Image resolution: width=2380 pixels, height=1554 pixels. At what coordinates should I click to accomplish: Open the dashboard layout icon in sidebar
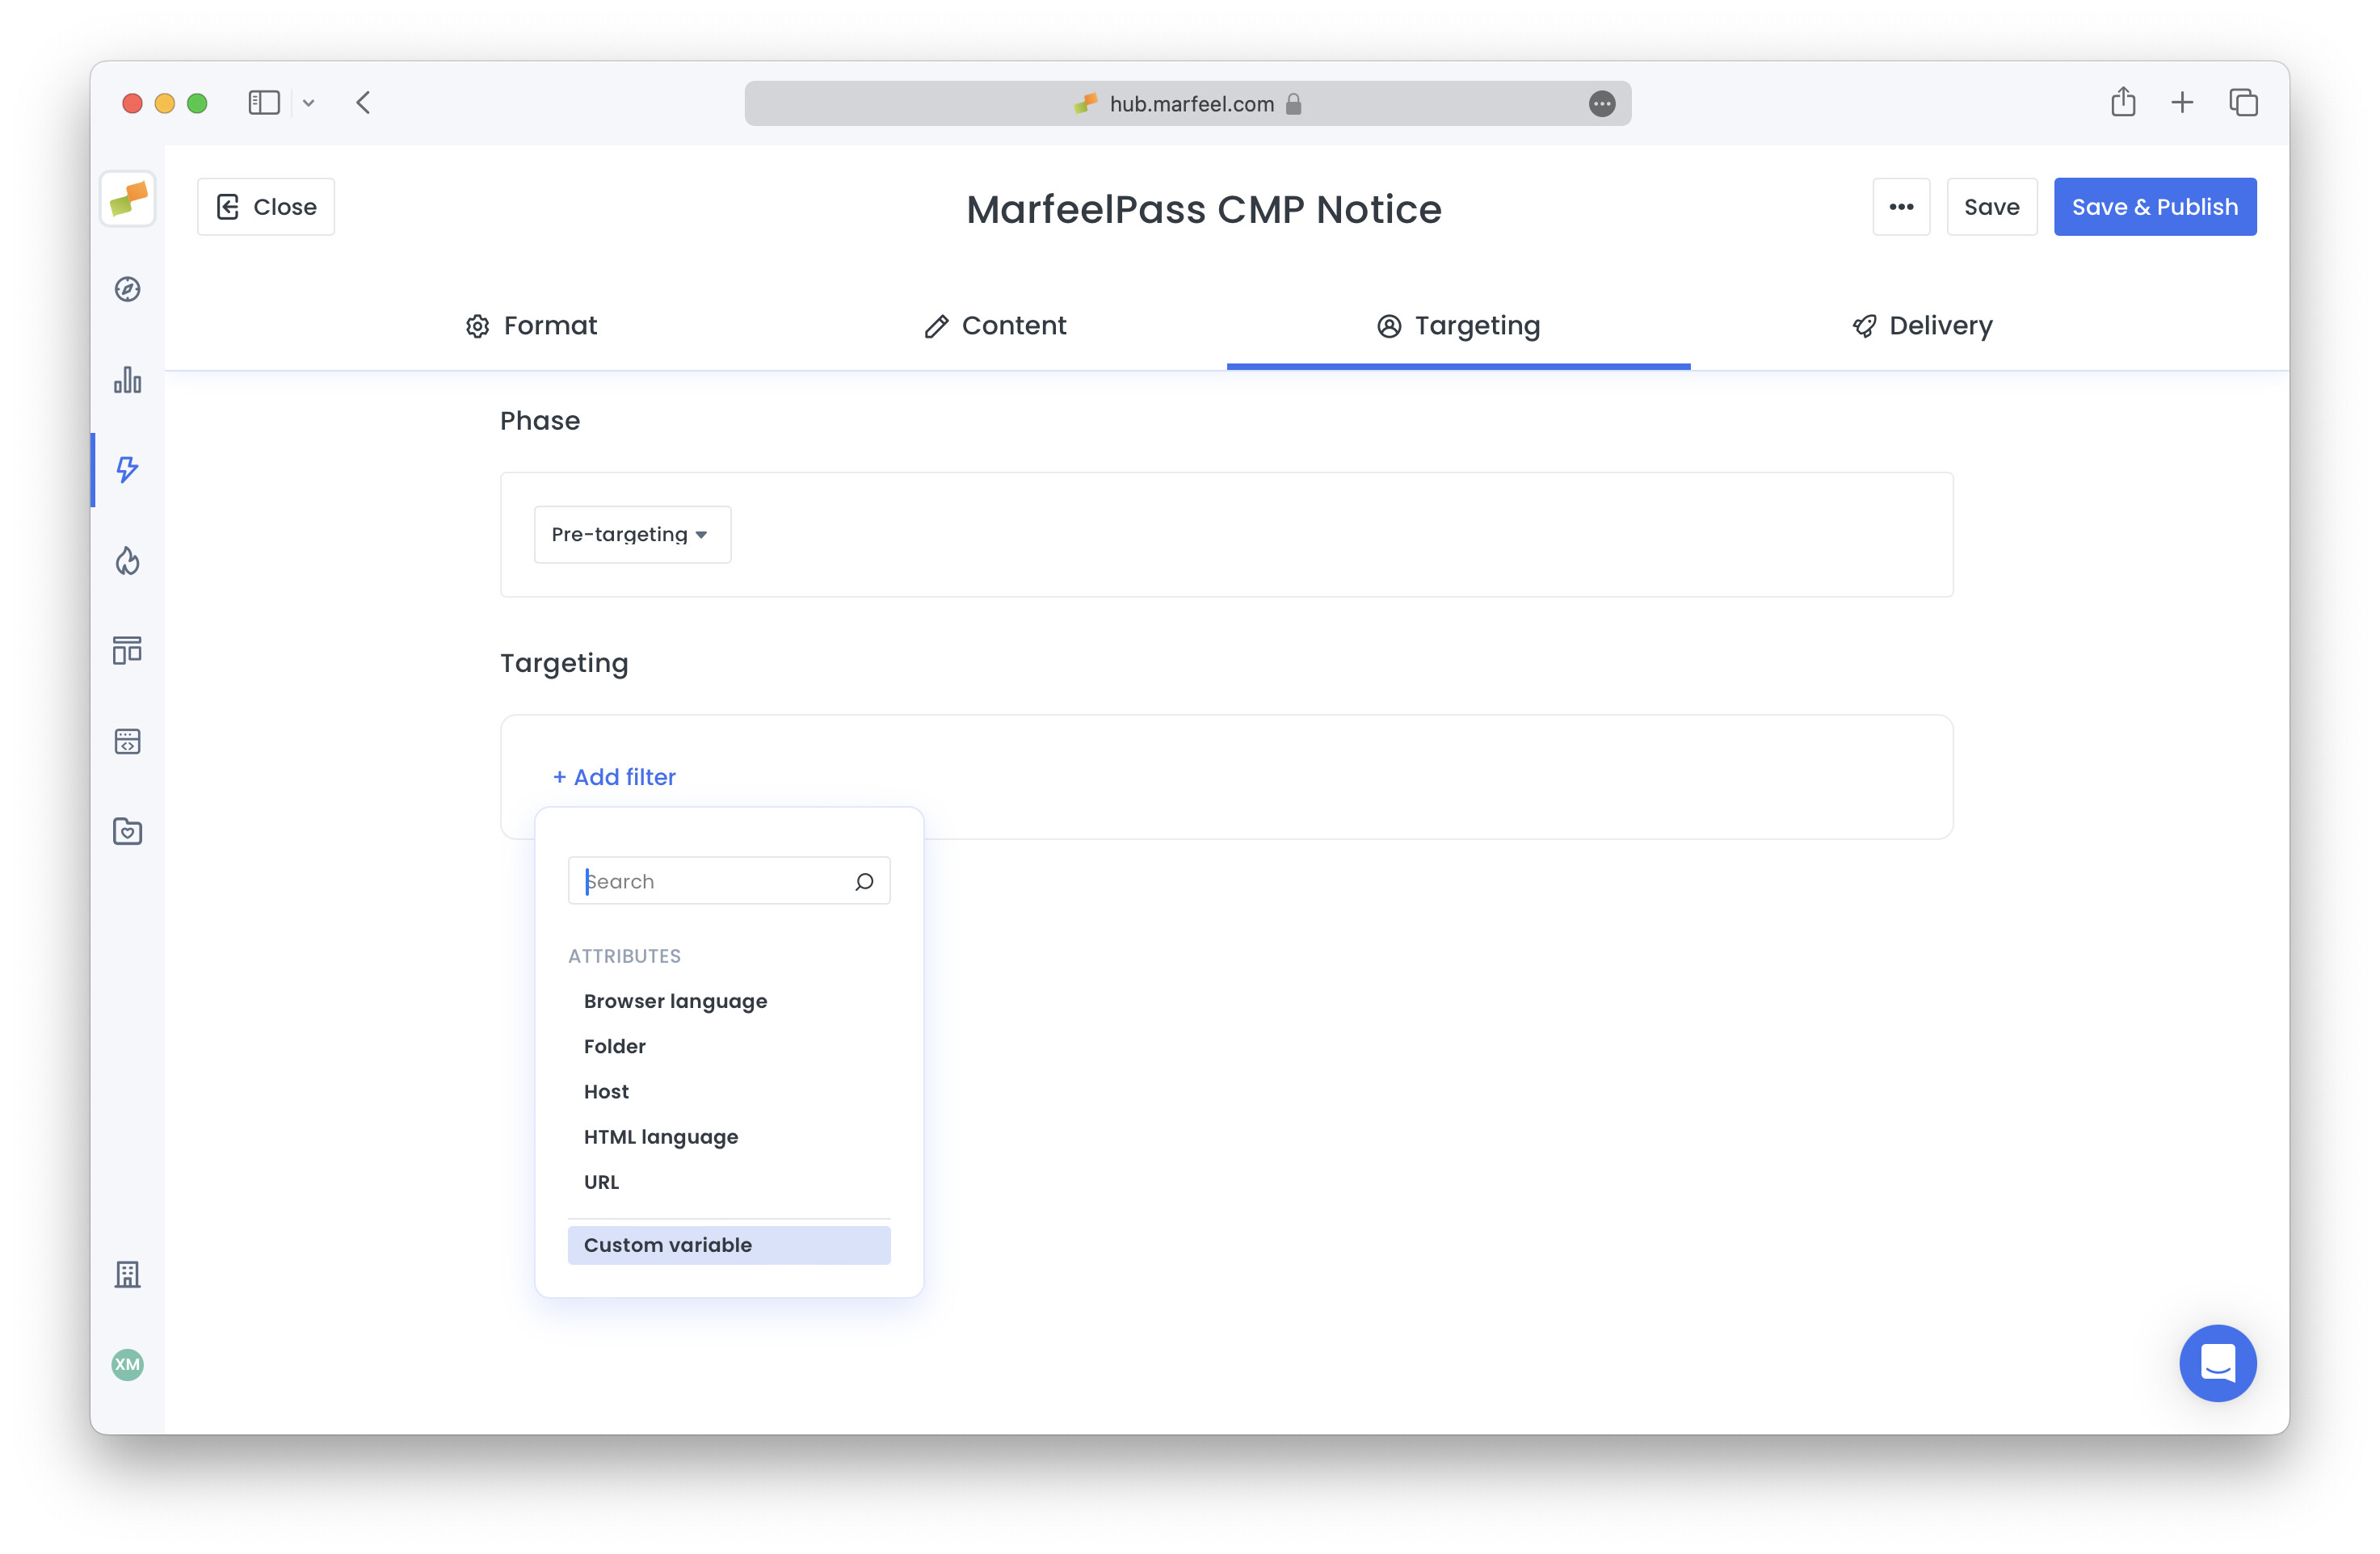(x=127, y=650)
